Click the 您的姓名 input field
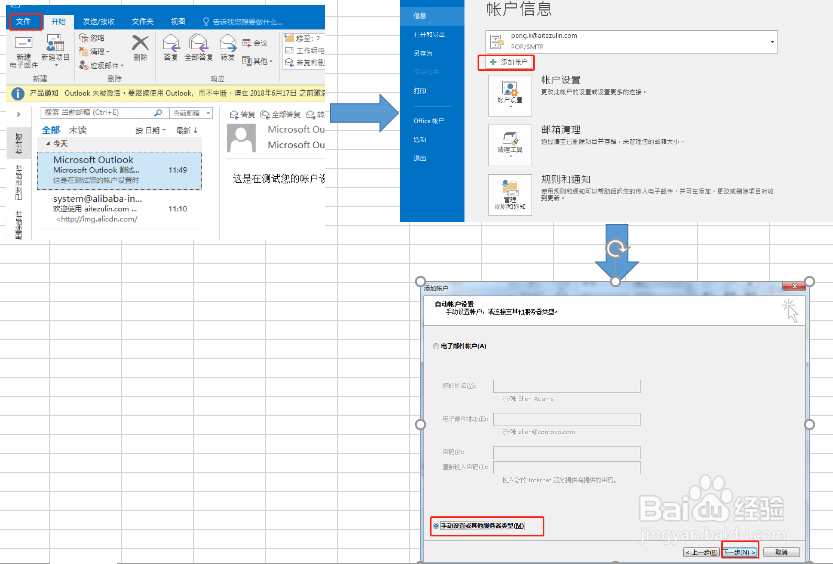The height and width of the screenshot is (564, 833). coord(567,386)
